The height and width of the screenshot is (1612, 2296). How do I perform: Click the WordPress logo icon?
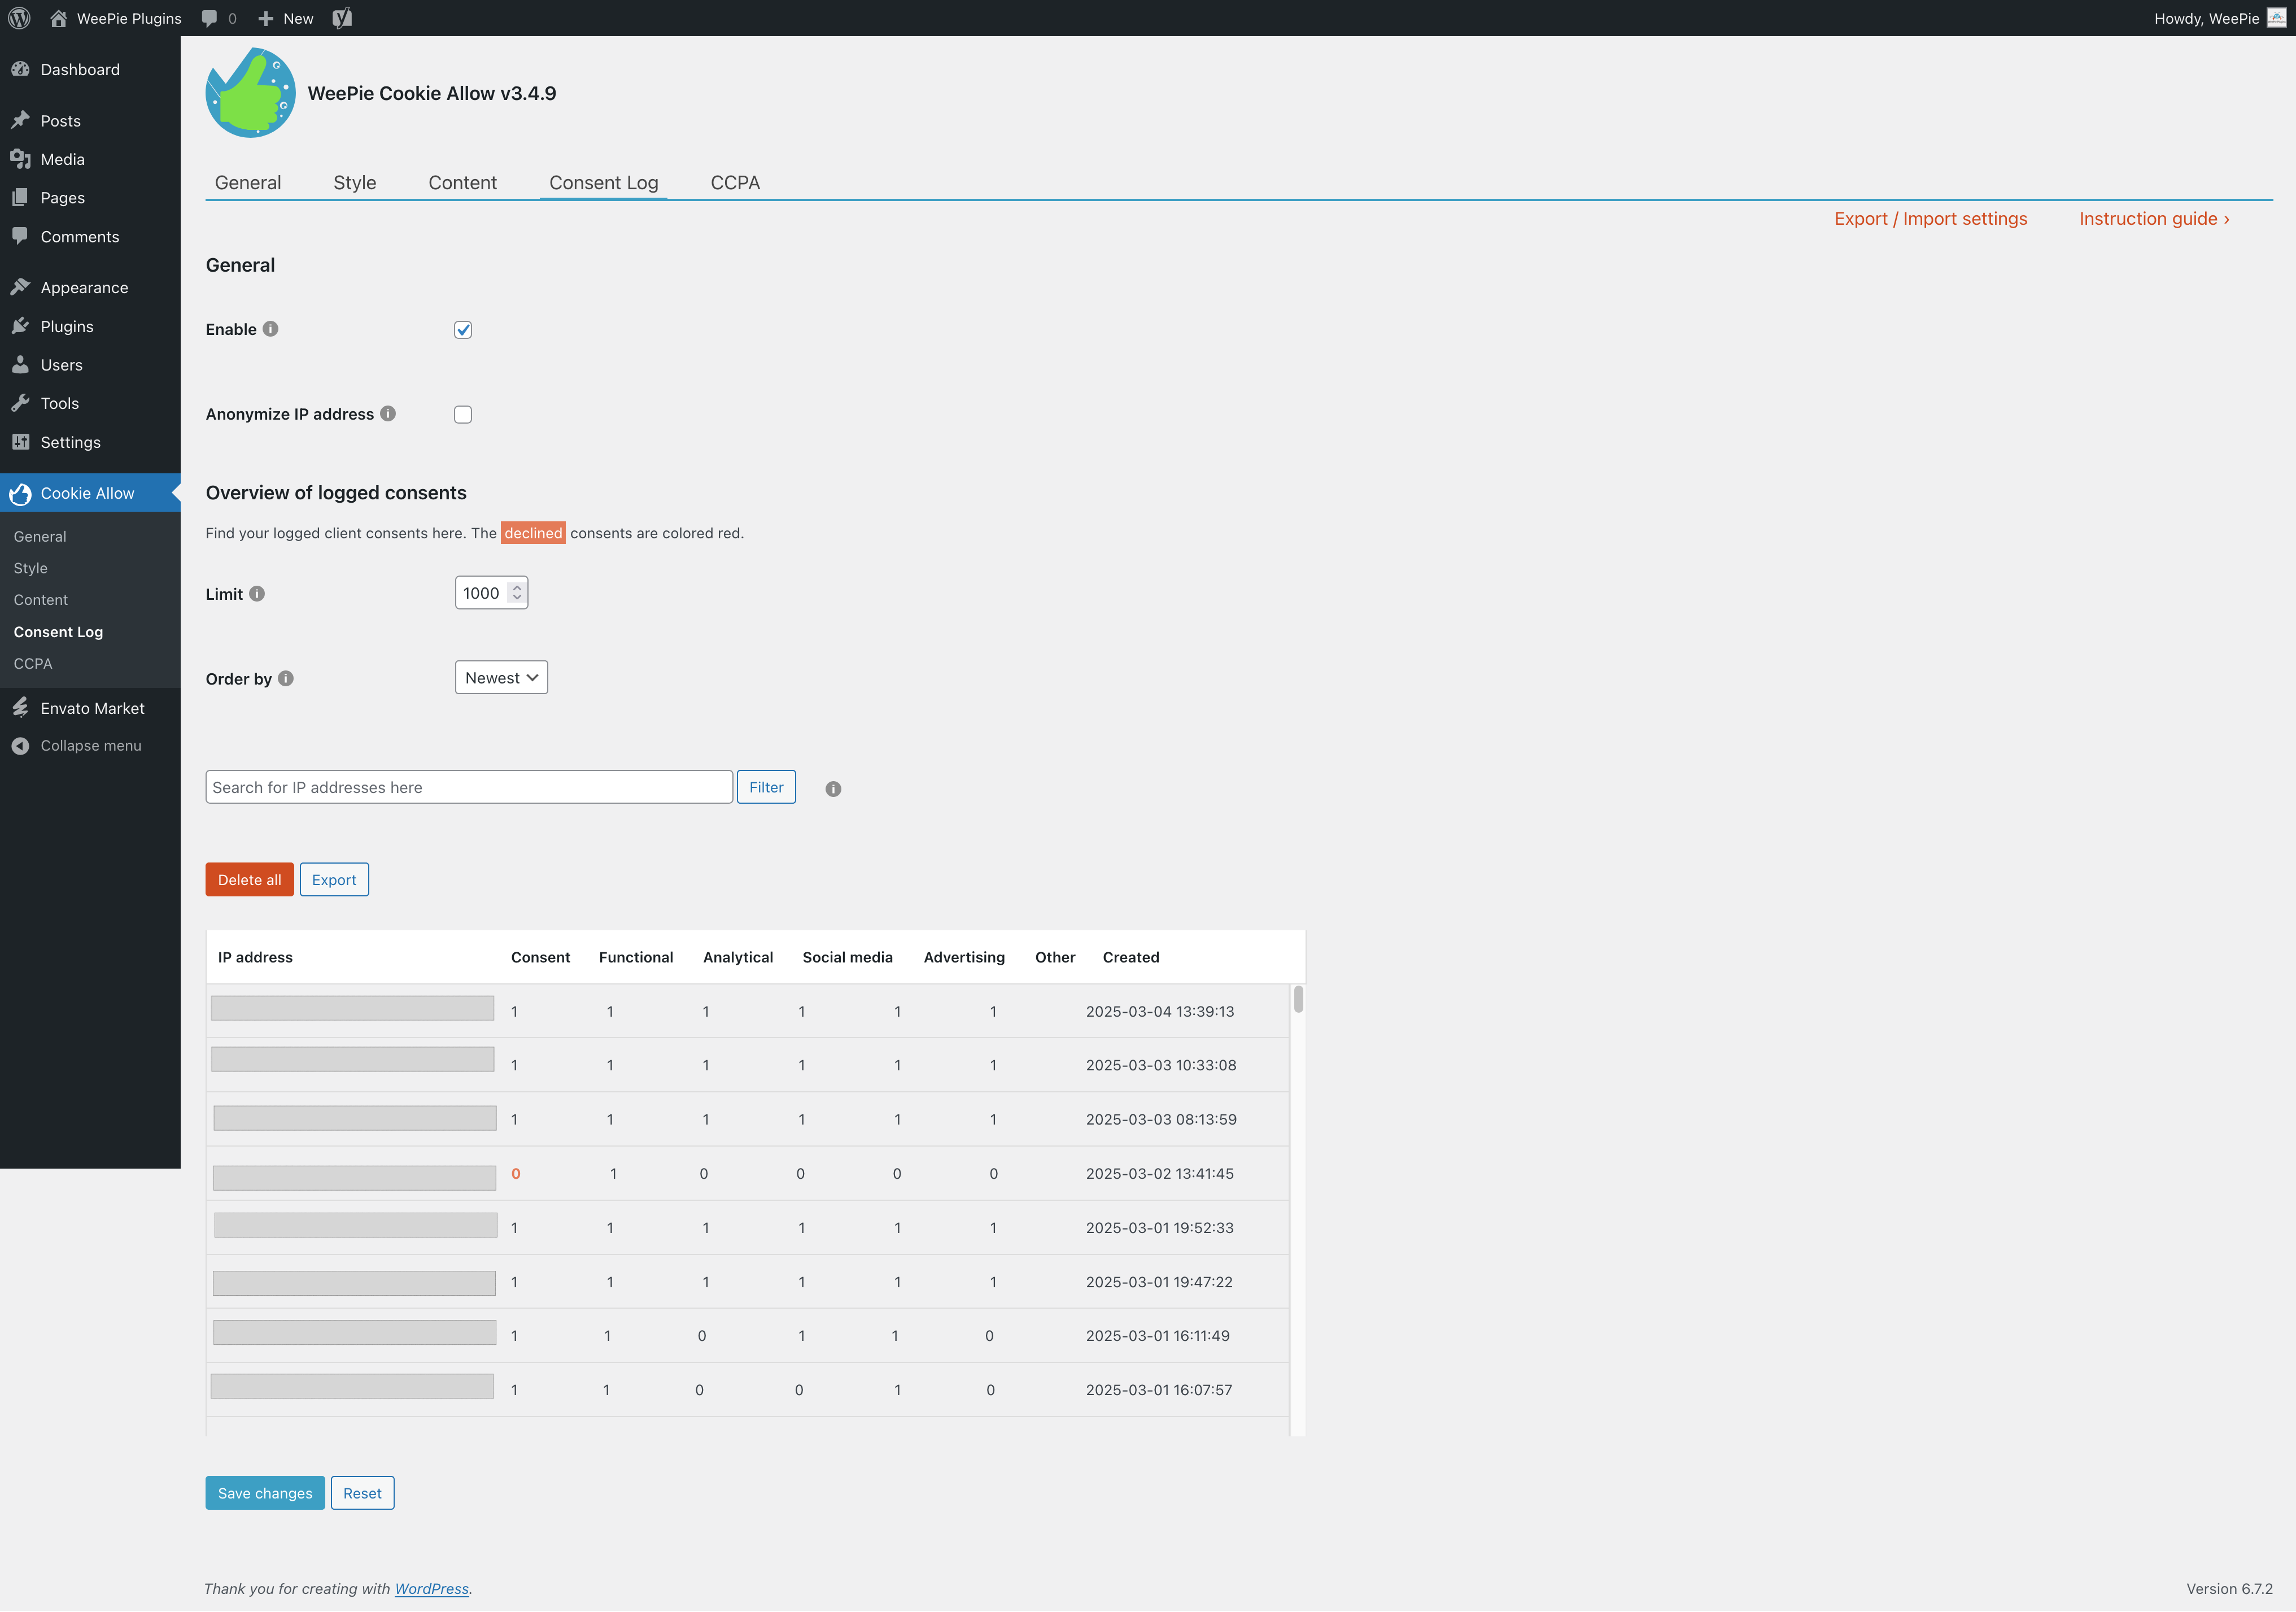pos(19,18)
